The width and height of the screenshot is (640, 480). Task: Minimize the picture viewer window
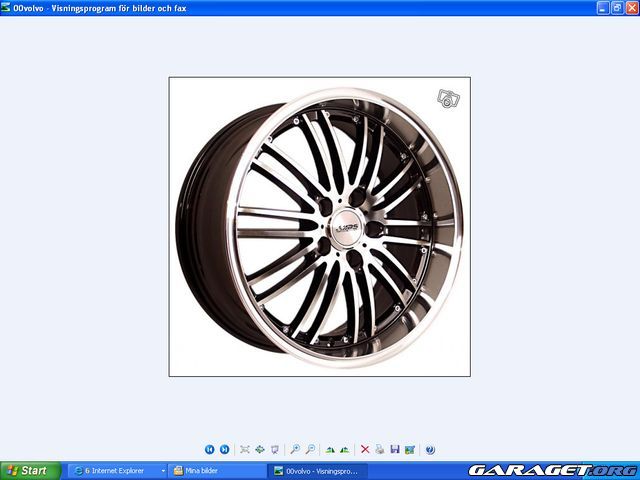tap(603, 8)
